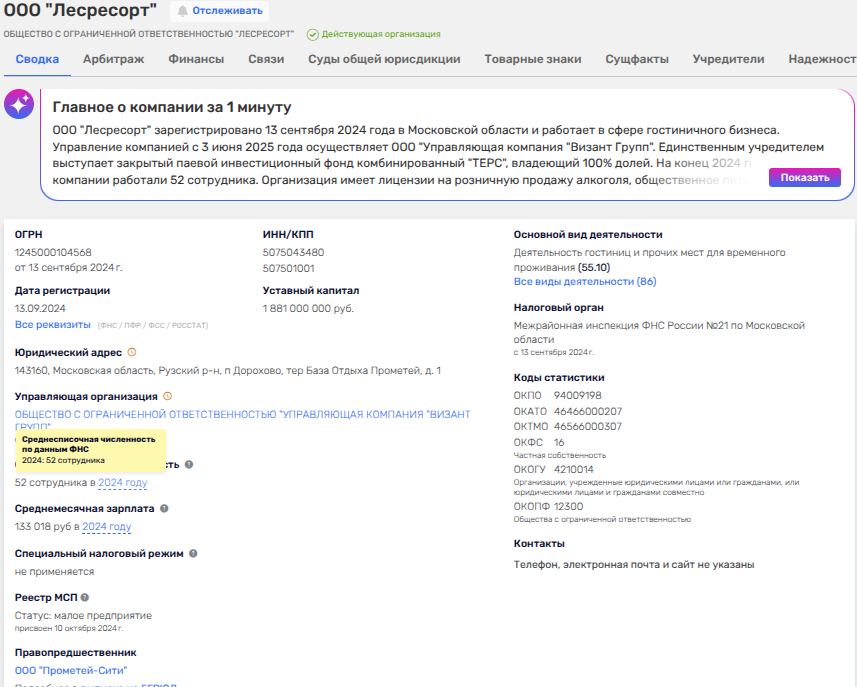Click the help icon next to Среднемесячная зарплата
This screenshot has width=857, height=687.
click(x=164, y=508)
